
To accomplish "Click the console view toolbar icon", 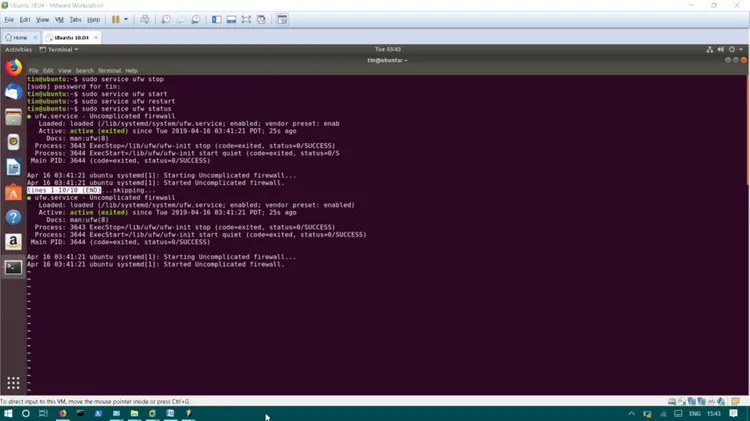I will pyautogui.click(x=282, y=20).
